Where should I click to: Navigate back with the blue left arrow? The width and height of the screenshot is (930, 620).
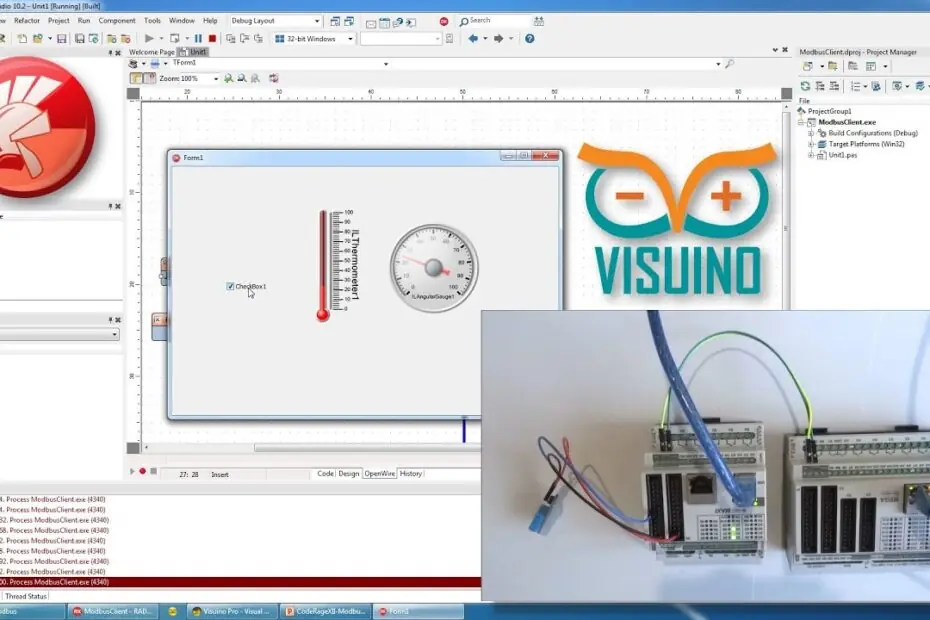473,39
